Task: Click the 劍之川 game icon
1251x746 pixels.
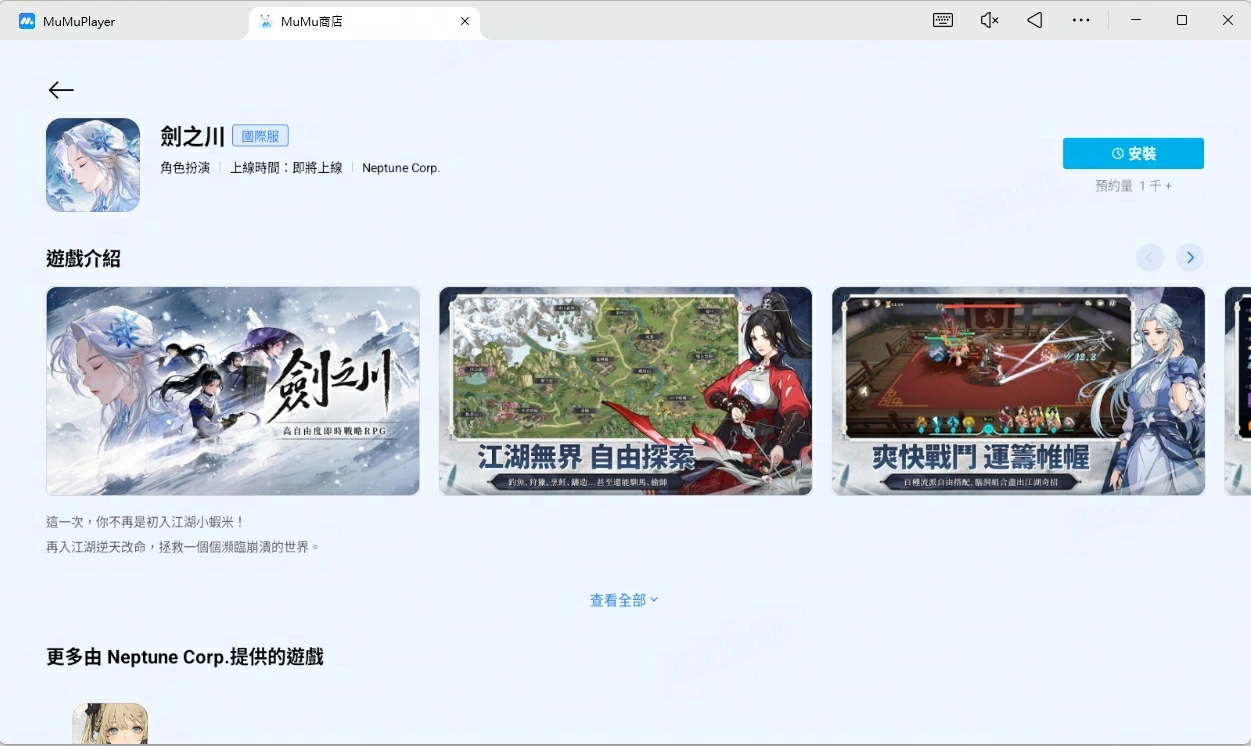Action: pyautogui.click(x=93, y=165)
